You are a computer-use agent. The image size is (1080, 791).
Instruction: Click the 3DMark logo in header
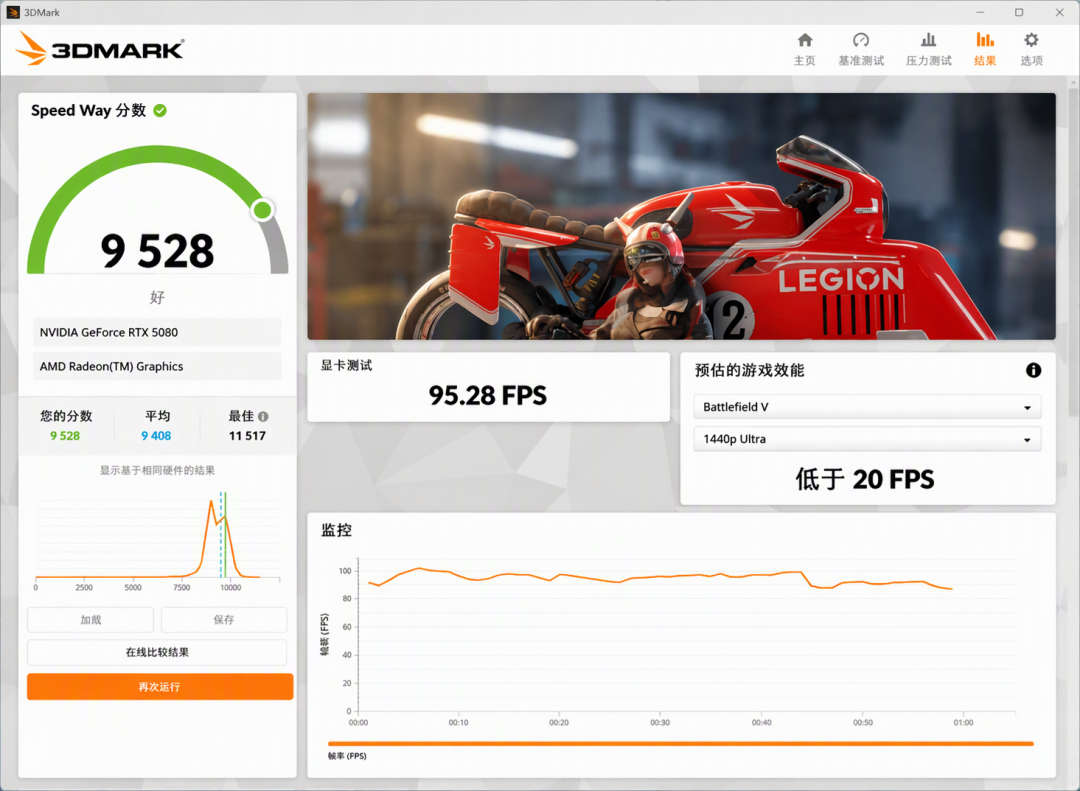pyautogui.click(x=100, y=49)
